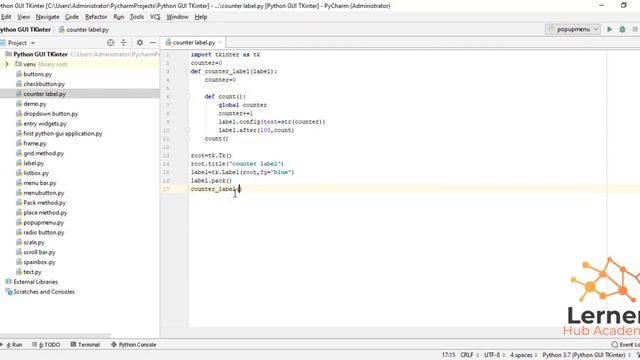Click Python GUI TKinter breadcrumb

click(x=25, y=30)
